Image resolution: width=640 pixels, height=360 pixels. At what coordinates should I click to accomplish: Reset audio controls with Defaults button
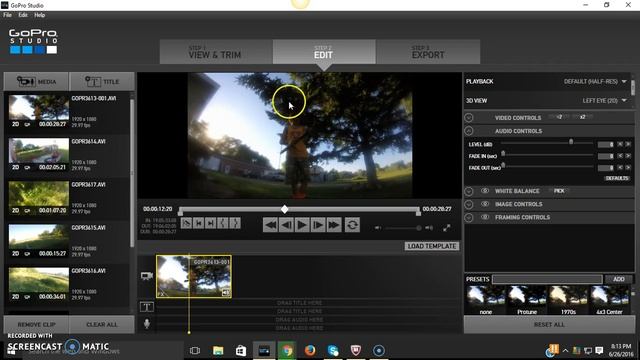[x=617, y=178]
